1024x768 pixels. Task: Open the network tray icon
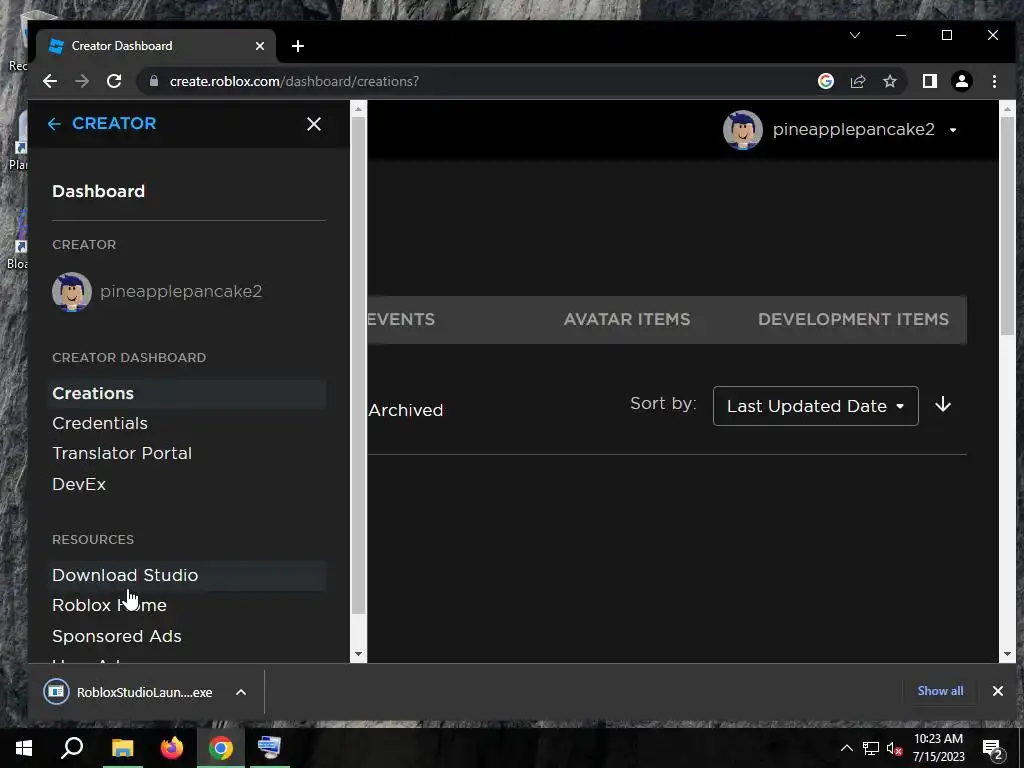click(871, 748)
